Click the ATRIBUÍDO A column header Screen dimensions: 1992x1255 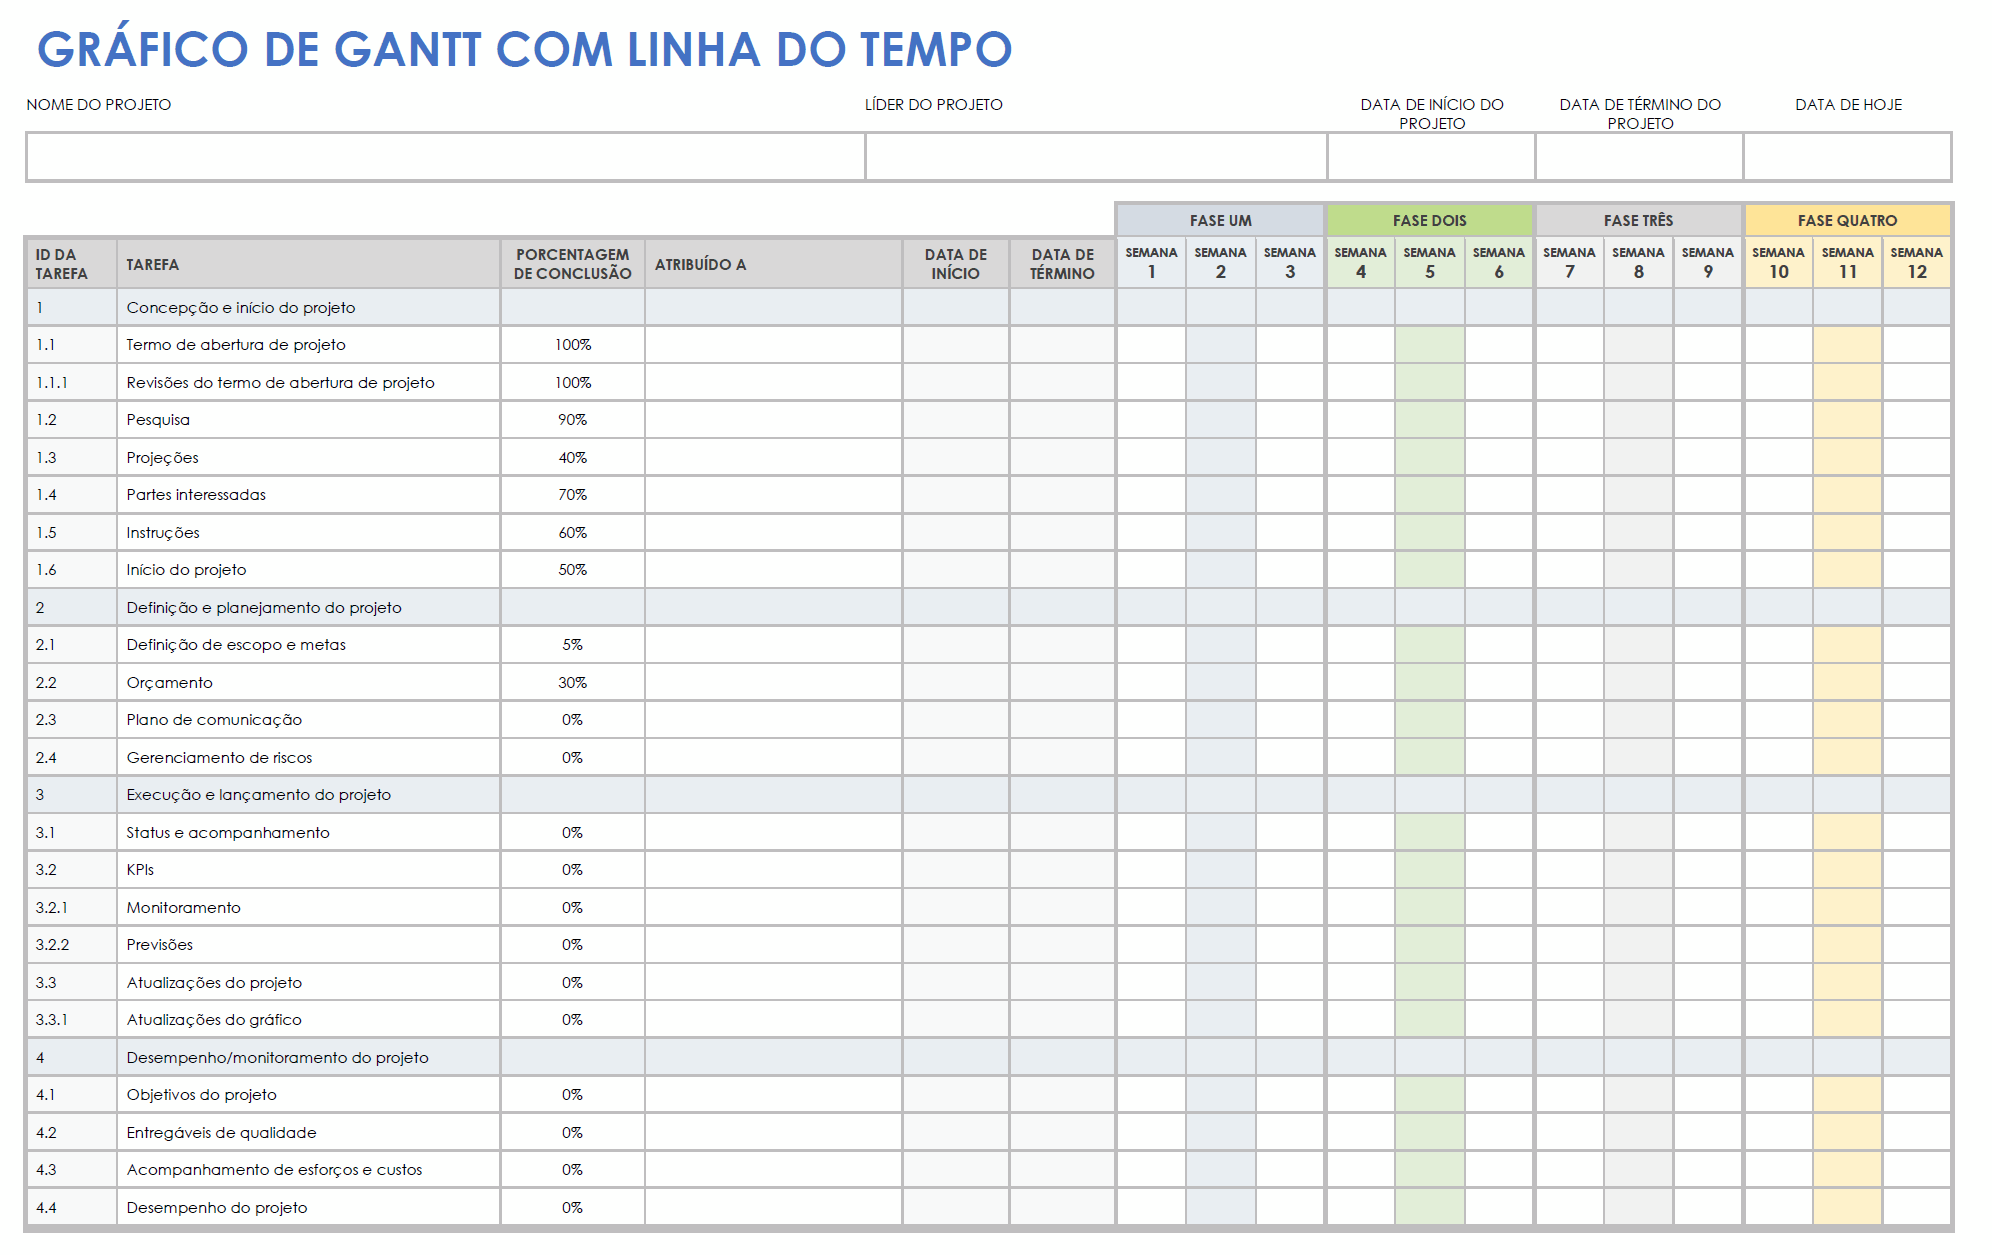[773, 264]
